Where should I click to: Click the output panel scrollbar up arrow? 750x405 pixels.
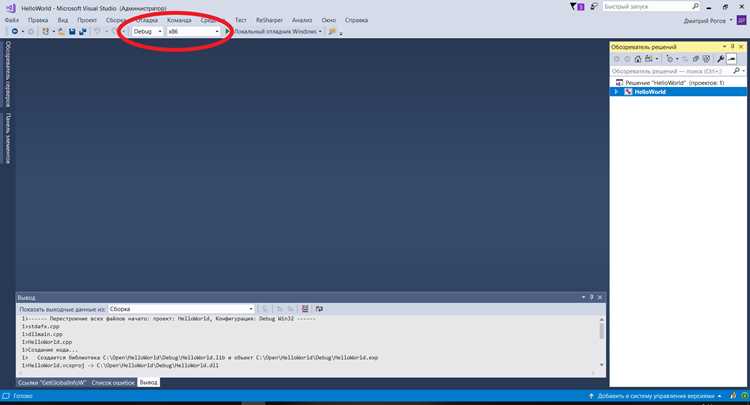601,319
